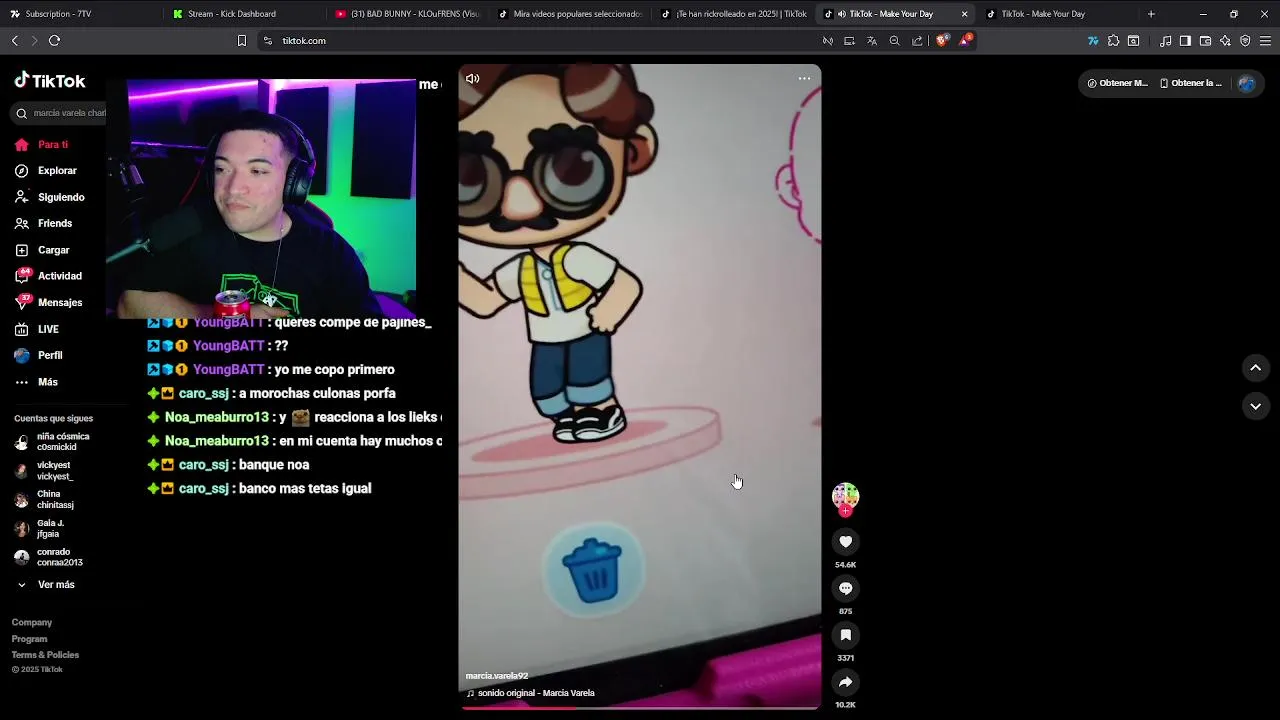
Task: Open Brave Rewards triangle icon
Action: [965, 41]
